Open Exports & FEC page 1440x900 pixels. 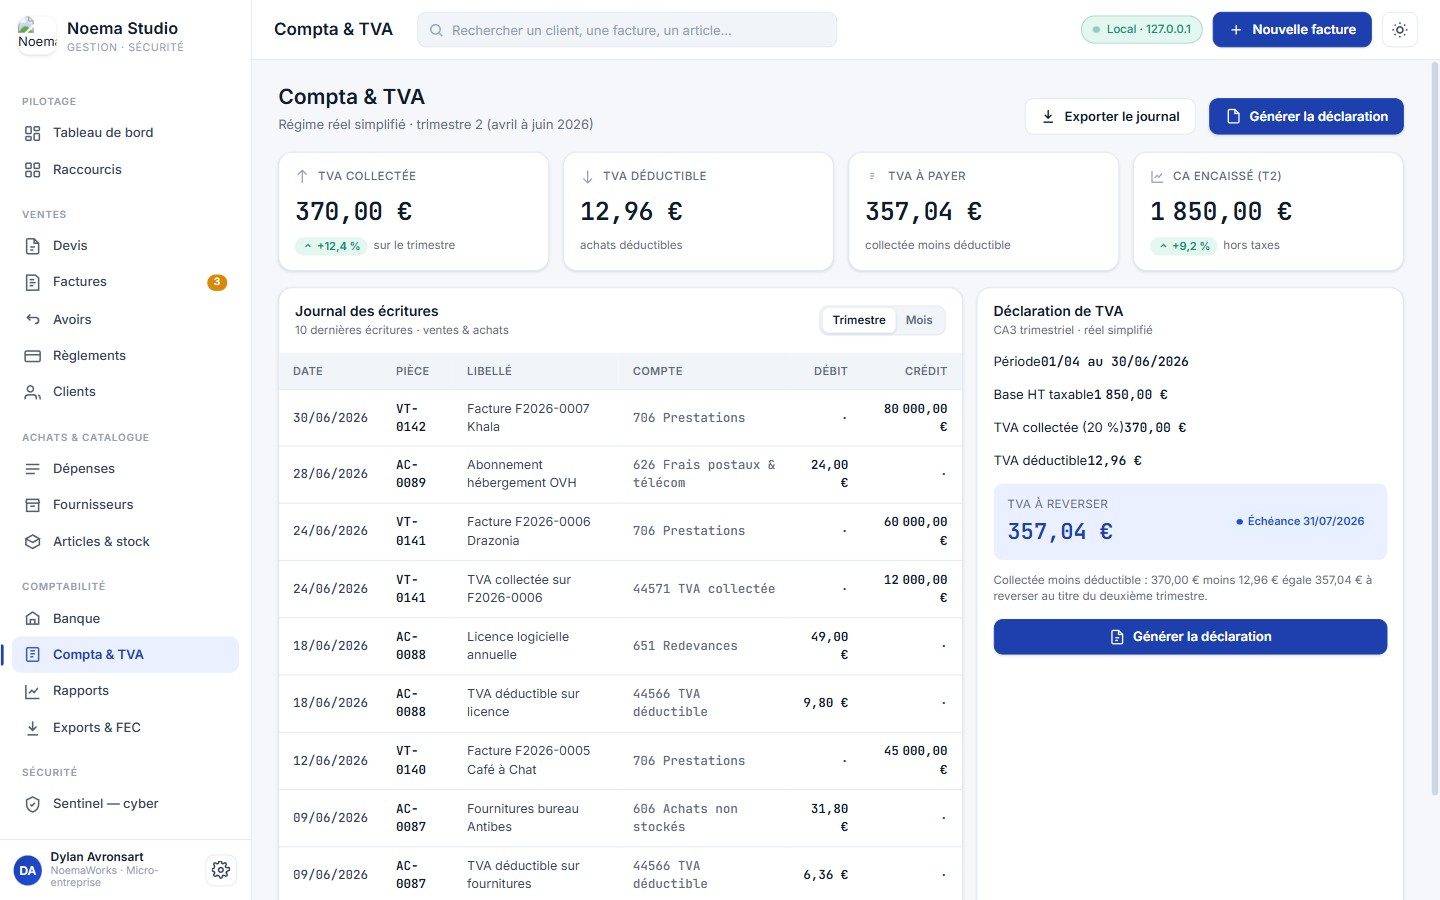point(126,728)
